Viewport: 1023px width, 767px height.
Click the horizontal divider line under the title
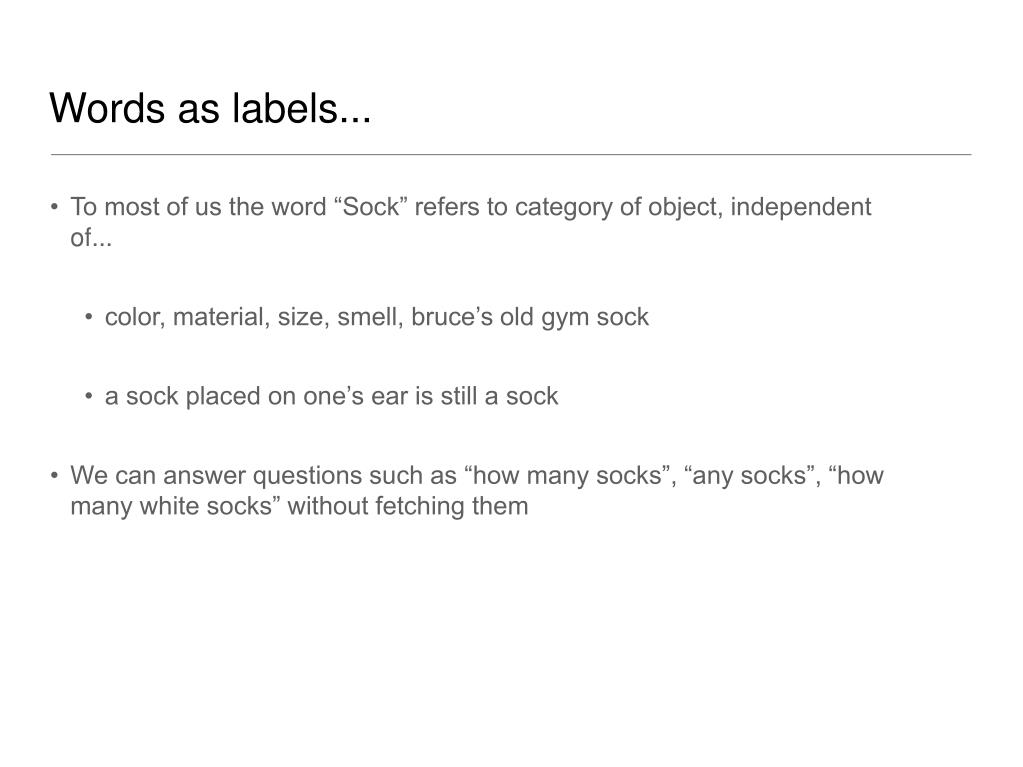511,155
